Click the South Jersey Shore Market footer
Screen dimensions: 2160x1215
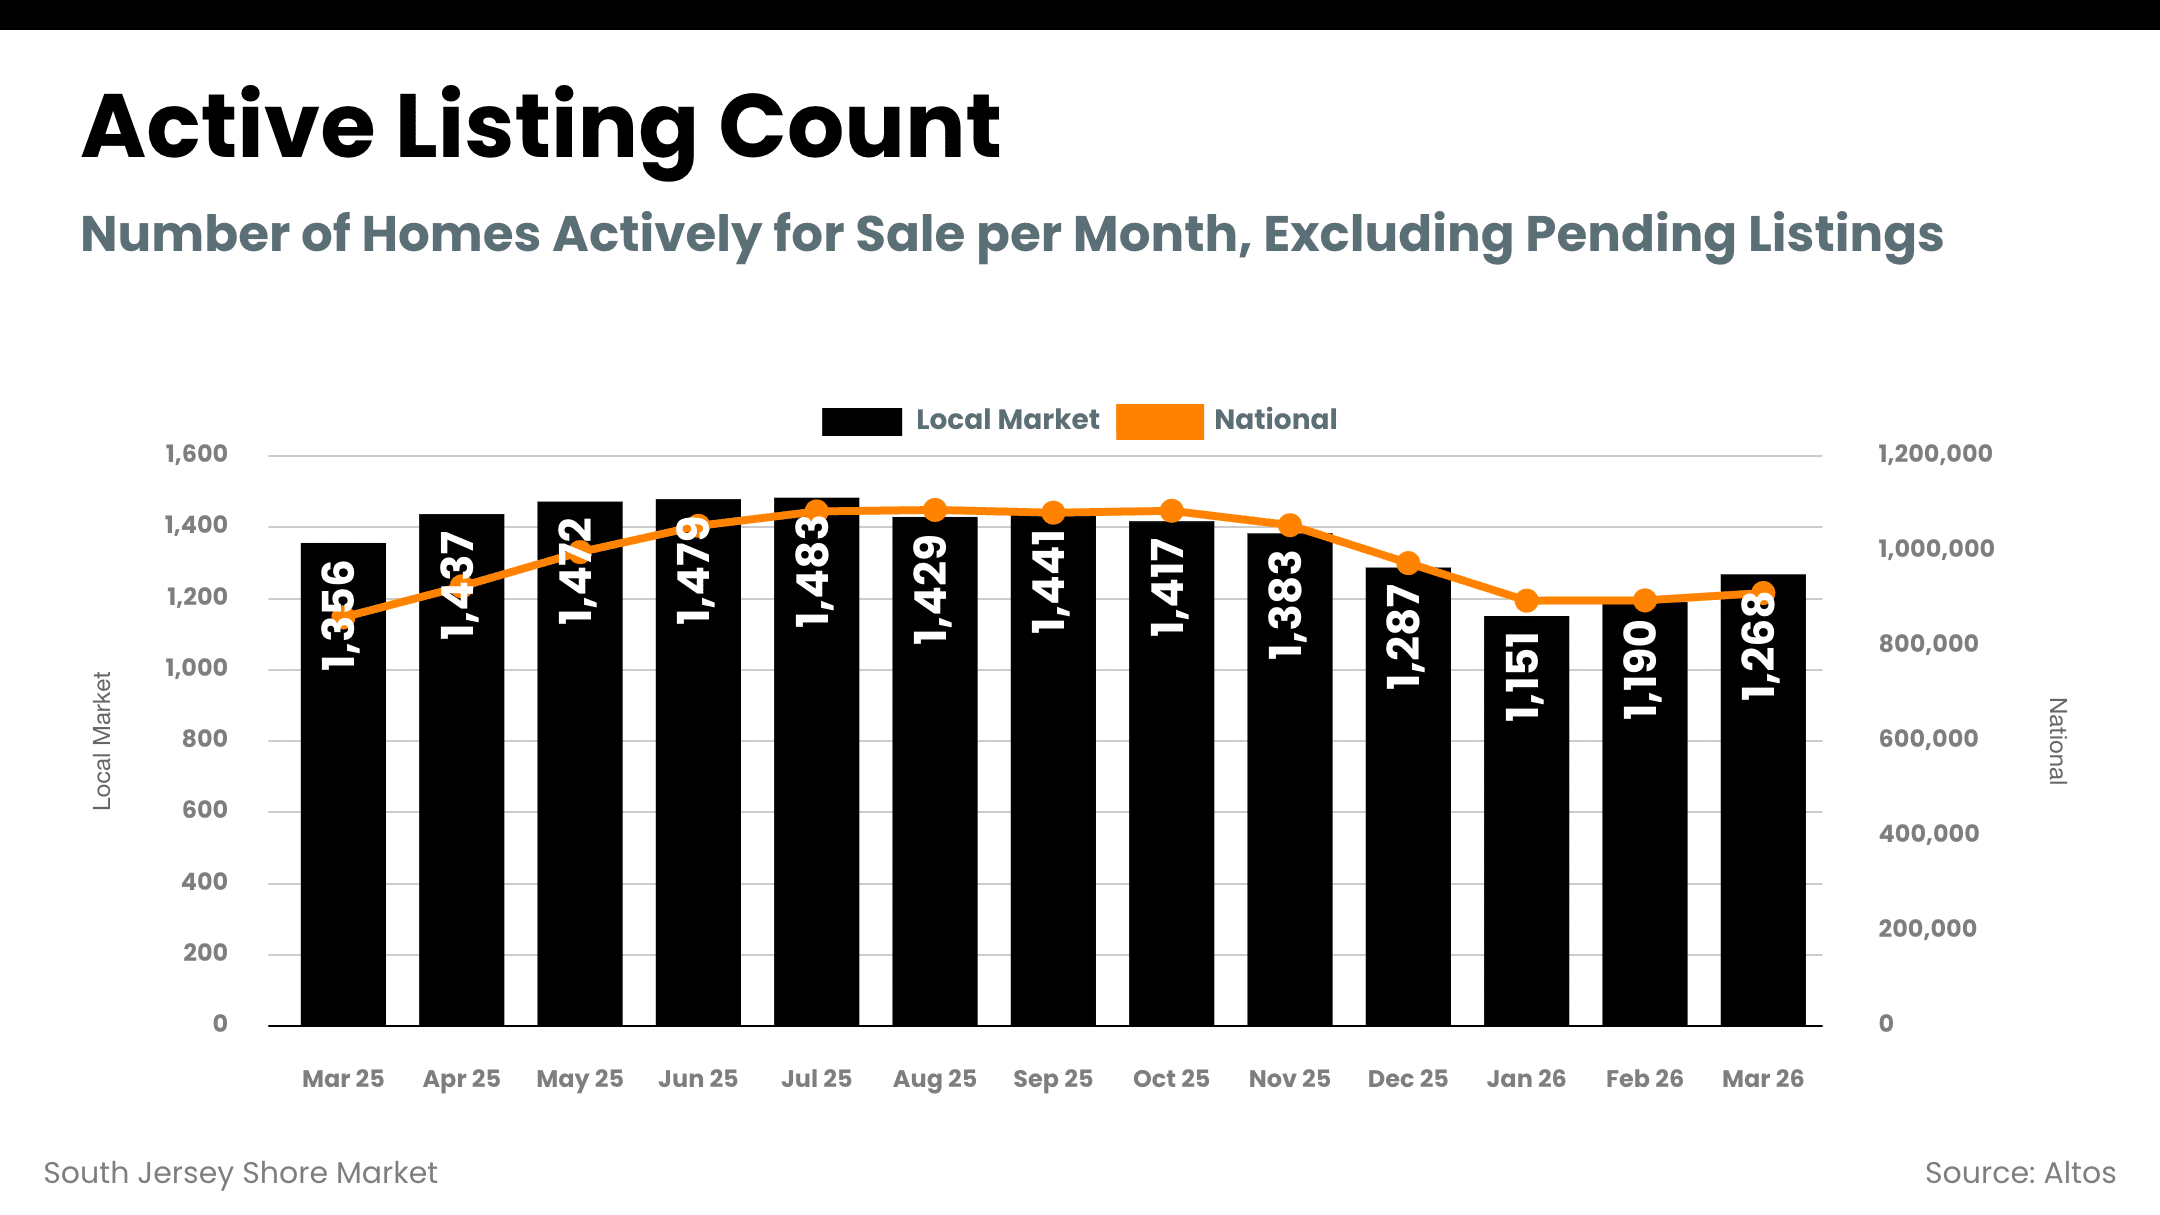pyautogui.click(x=241, y=1173)
